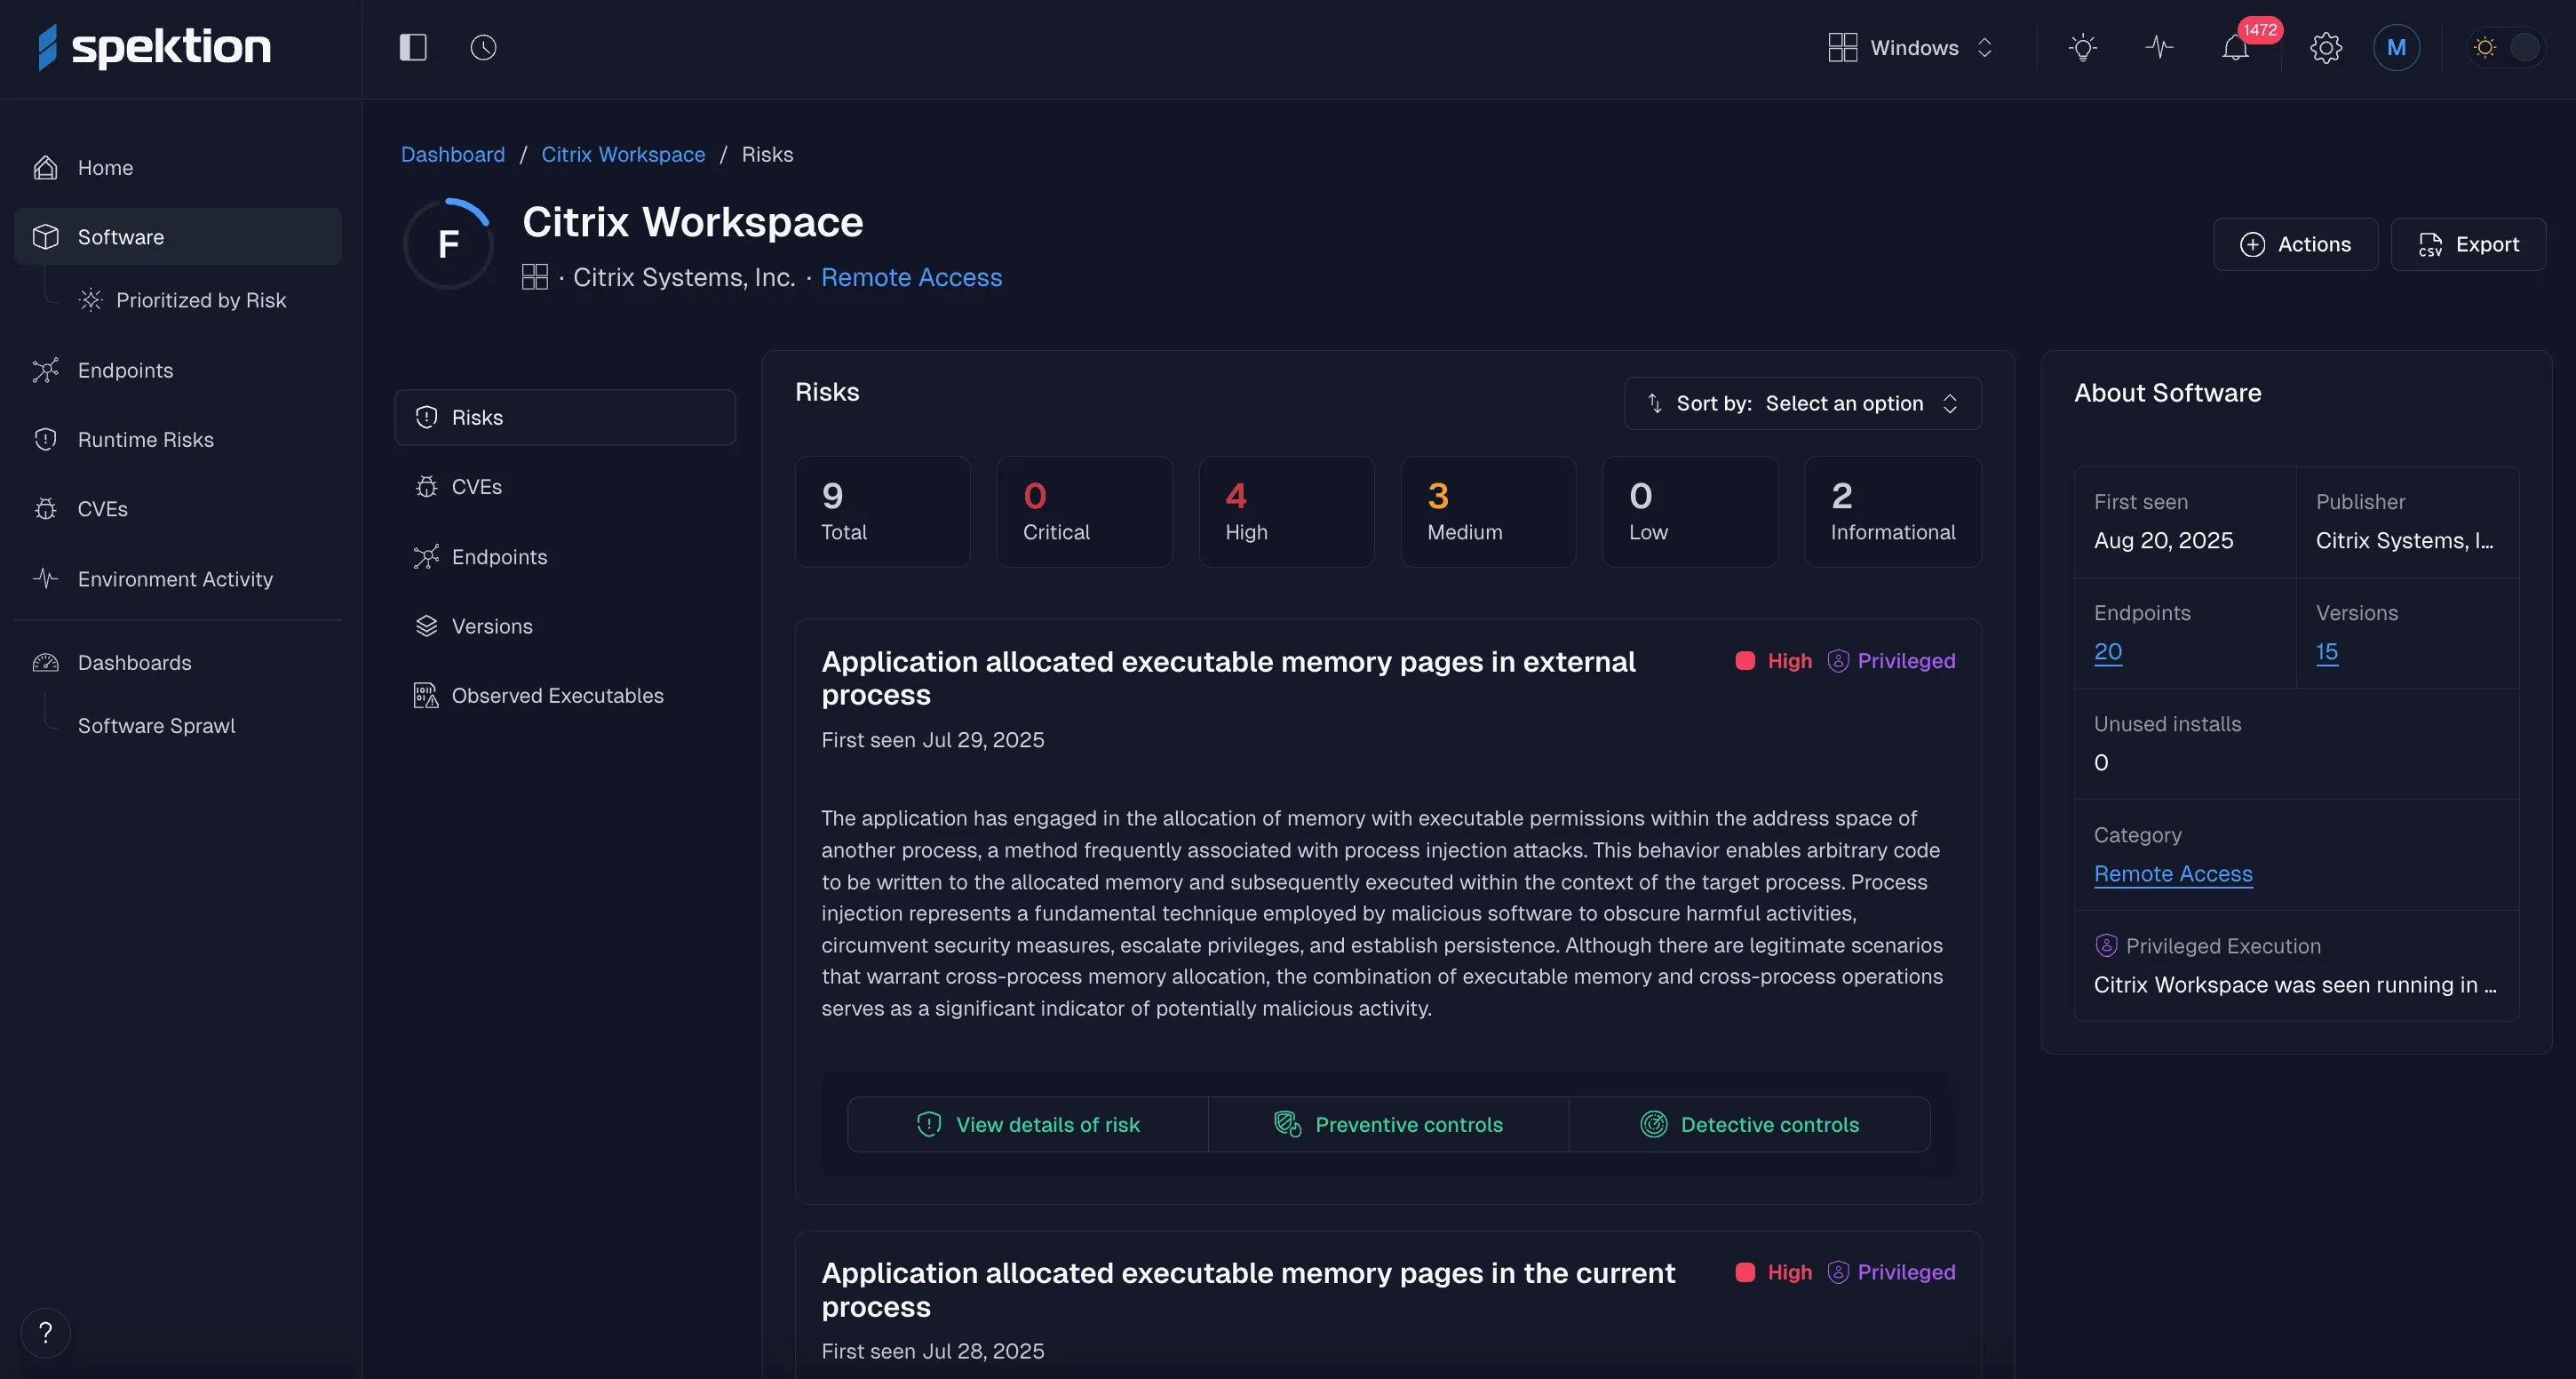Open notifications bell with 1472 badge
Viewport: 2576px width, 1379px height.
point(2236,47)
